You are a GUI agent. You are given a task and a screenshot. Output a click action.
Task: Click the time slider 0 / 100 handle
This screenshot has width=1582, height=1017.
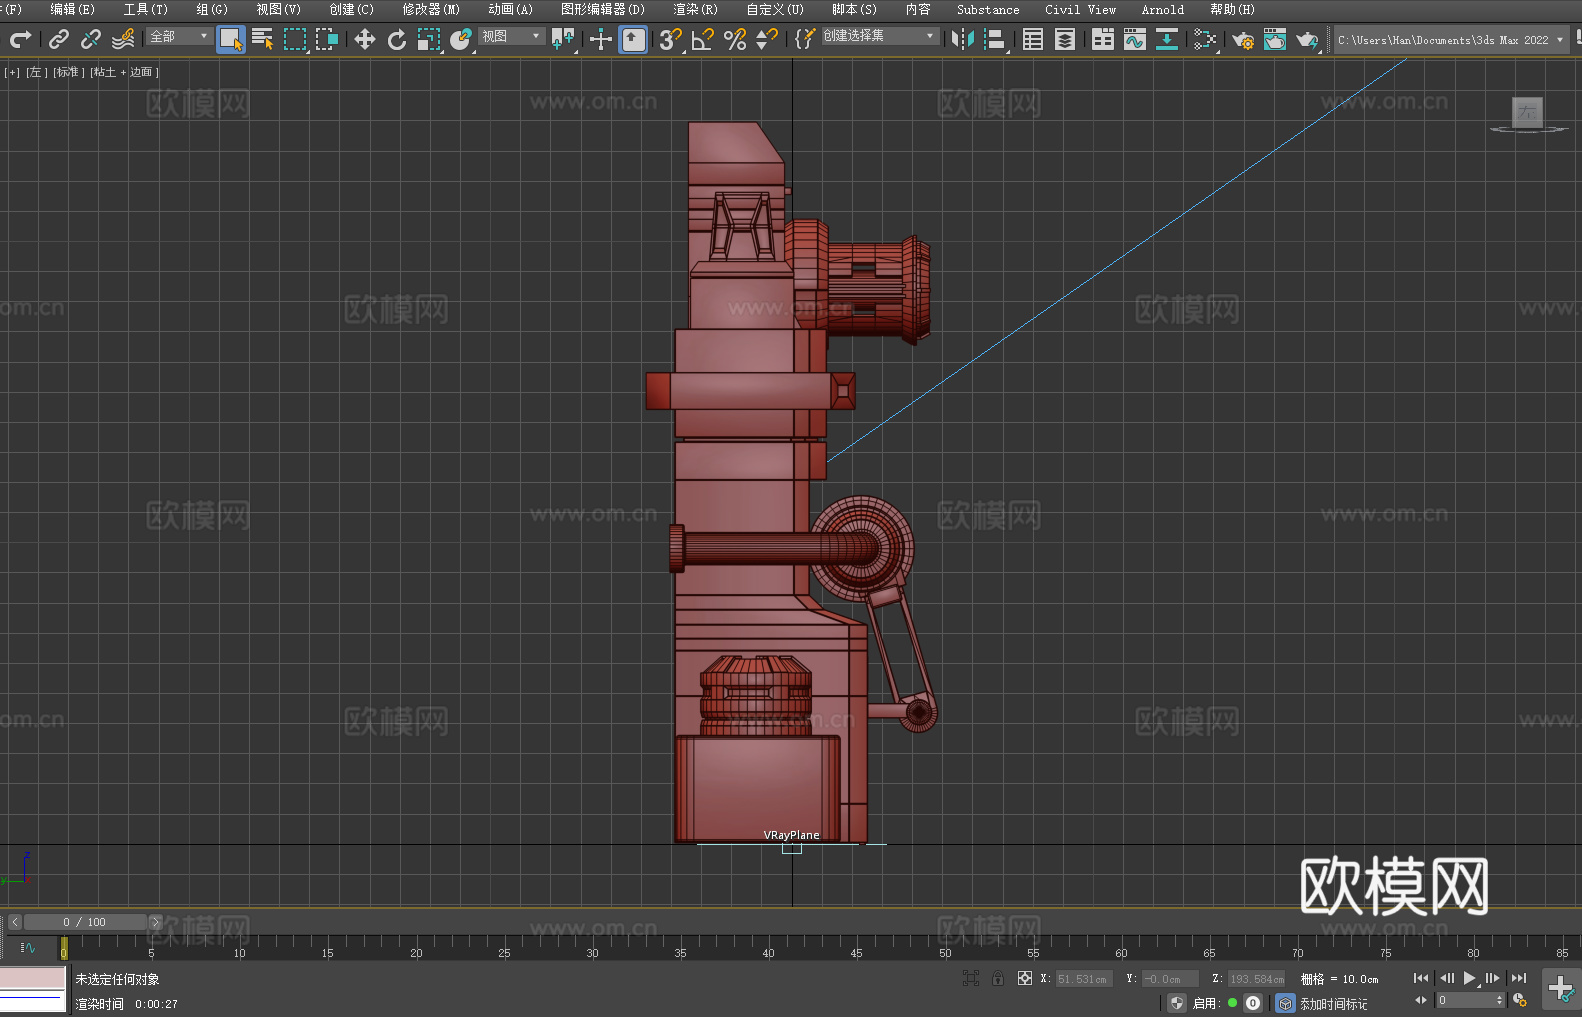85,922
